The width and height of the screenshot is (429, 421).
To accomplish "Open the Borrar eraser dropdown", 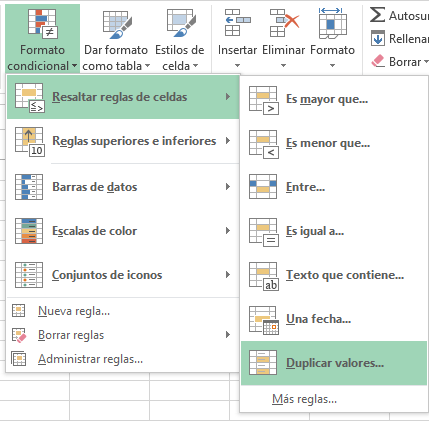I will coord(400,62).
